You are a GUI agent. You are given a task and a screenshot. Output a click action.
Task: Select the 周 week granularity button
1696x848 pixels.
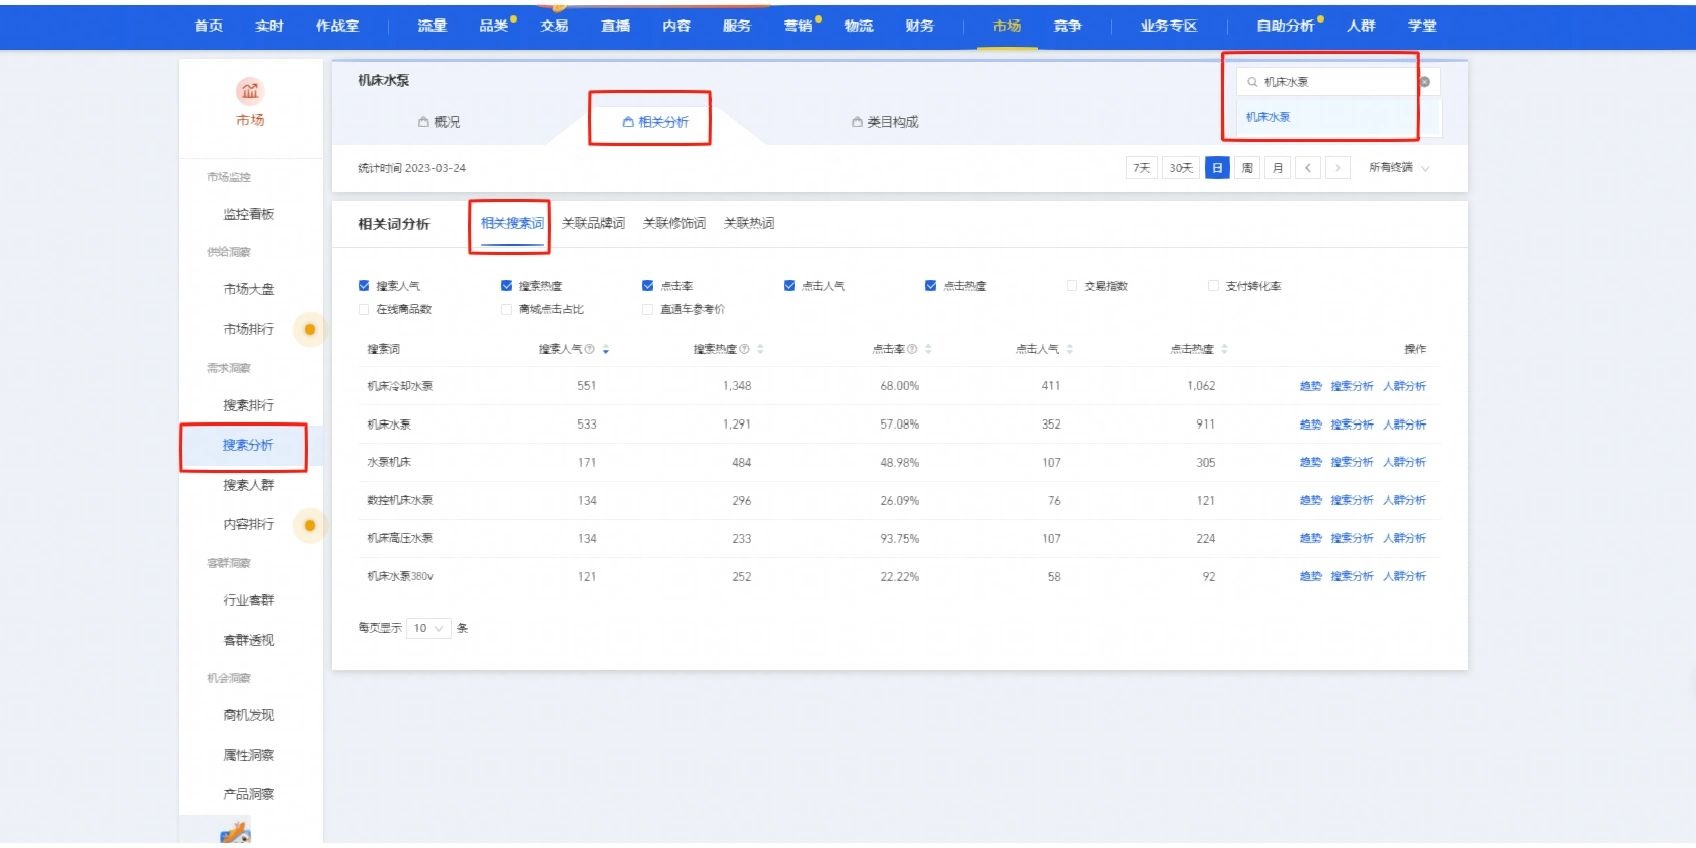pyautogui.click(x=1247, y=168)
